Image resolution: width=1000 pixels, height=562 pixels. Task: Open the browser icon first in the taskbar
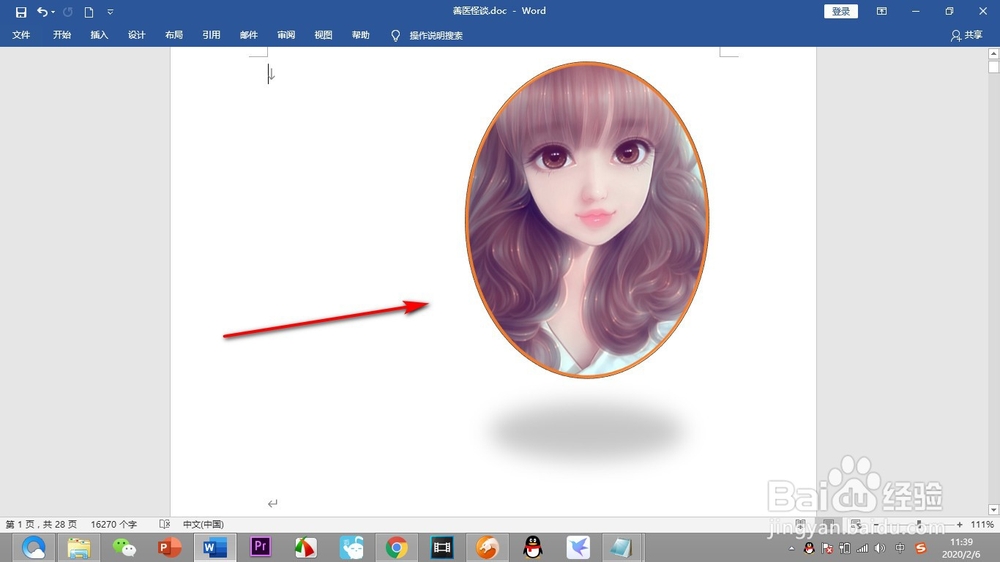click(34, 547)
